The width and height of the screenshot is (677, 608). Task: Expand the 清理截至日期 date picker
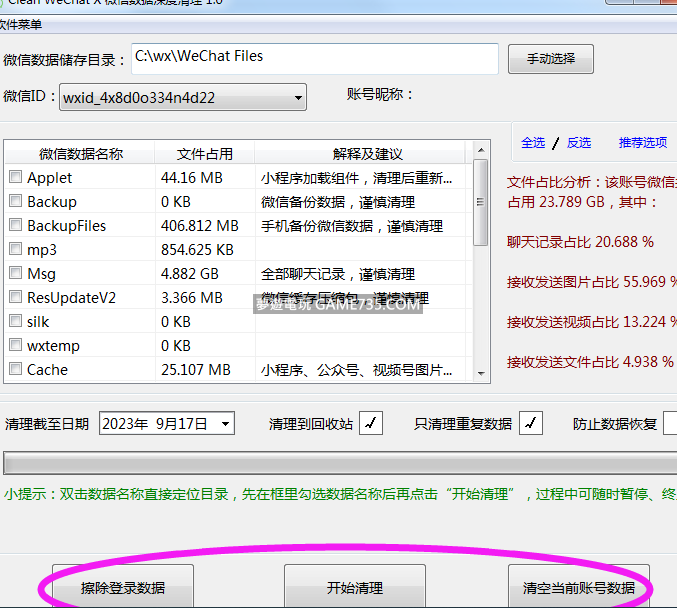pos(225,424)
